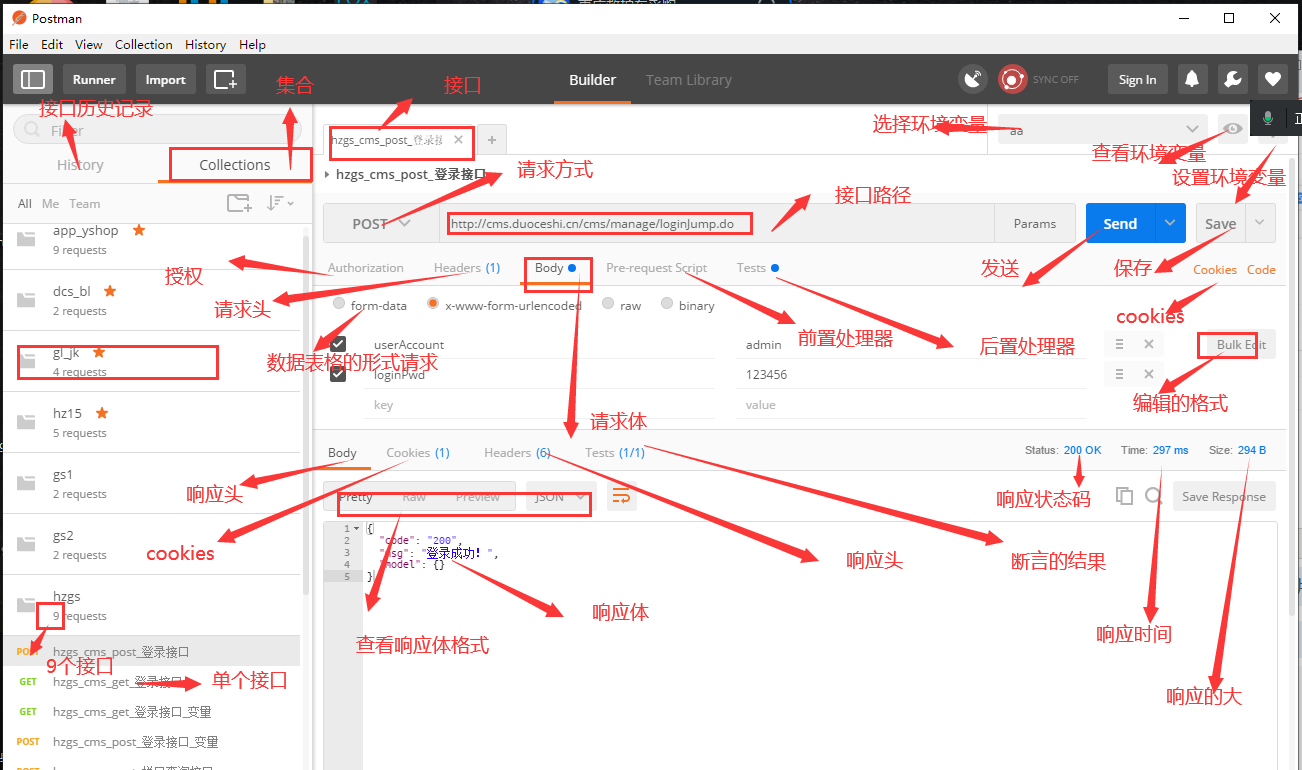Screen dimensions: 1302x770
Task: Open a new window with the plus-window icon
Action: [x=225, y=79]
